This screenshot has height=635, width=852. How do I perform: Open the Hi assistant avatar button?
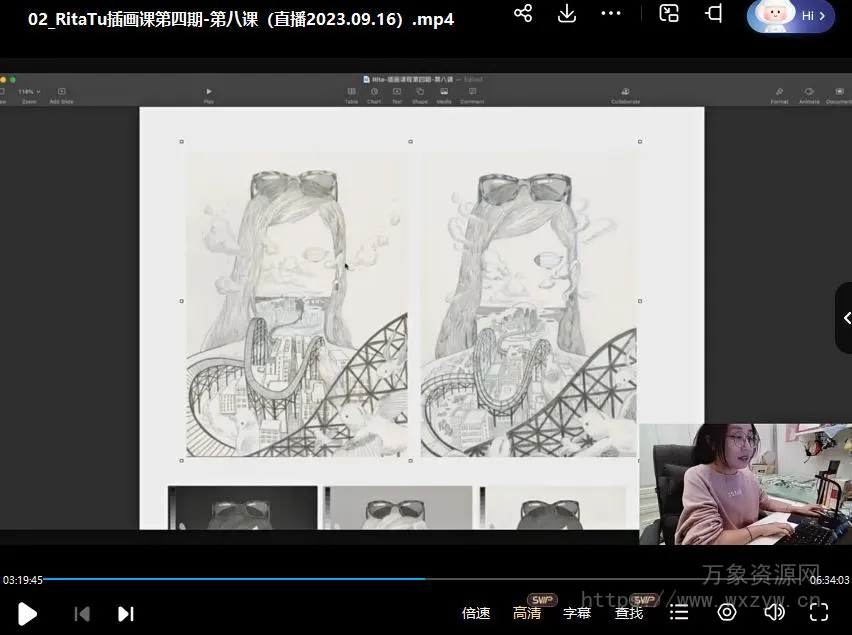[x=790, y=15]
